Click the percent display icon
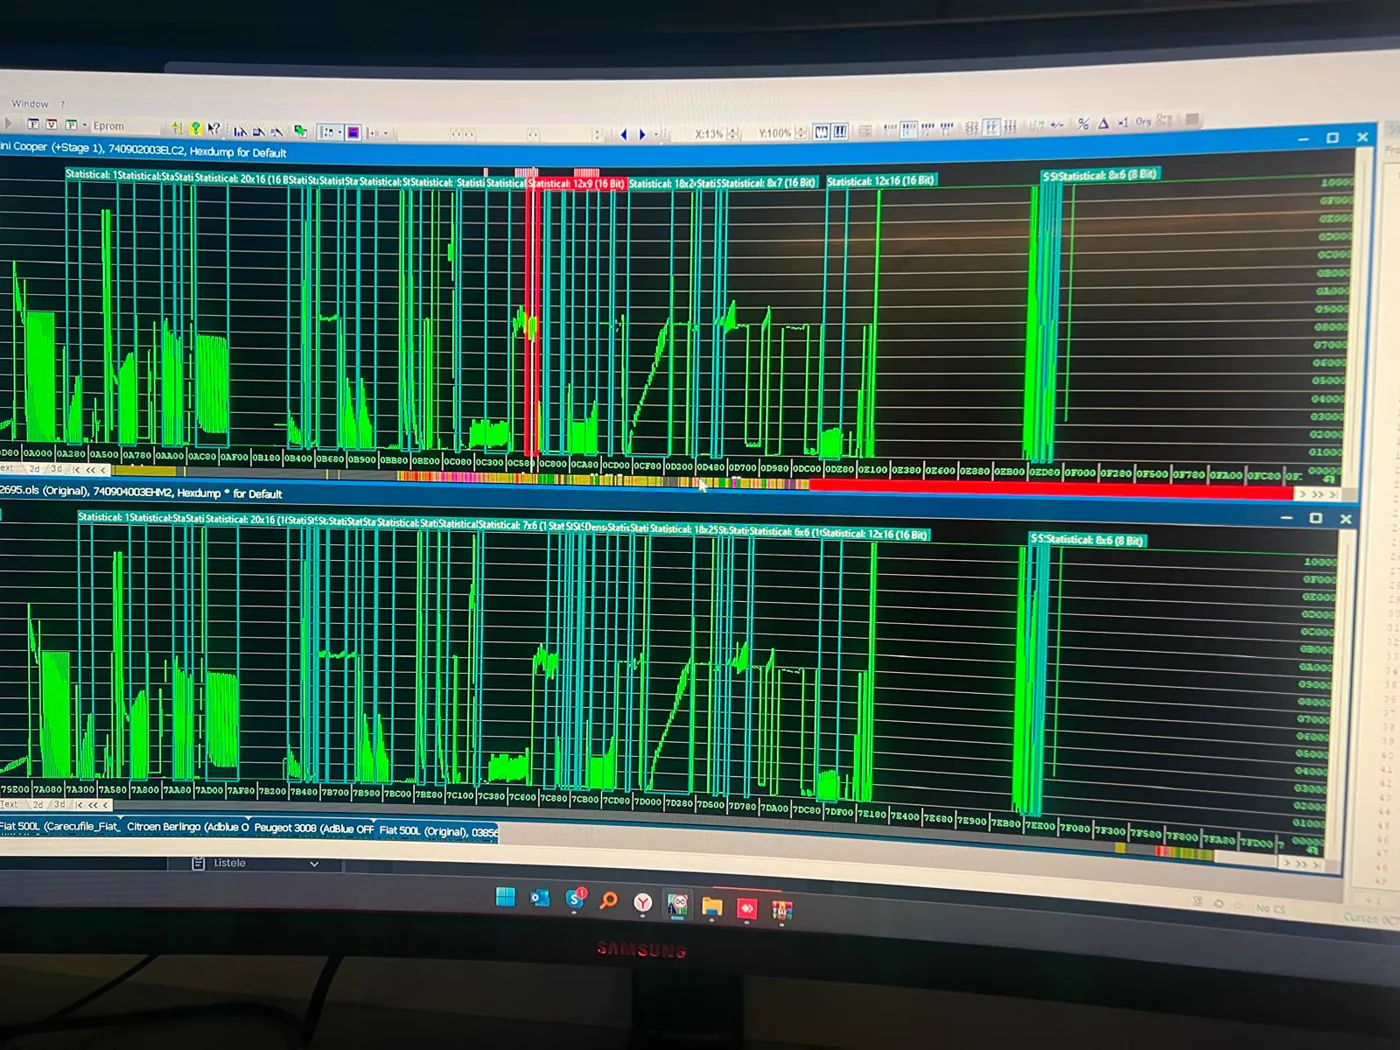This screenshot has width=1400, height=1050. tap(1083, 124)
